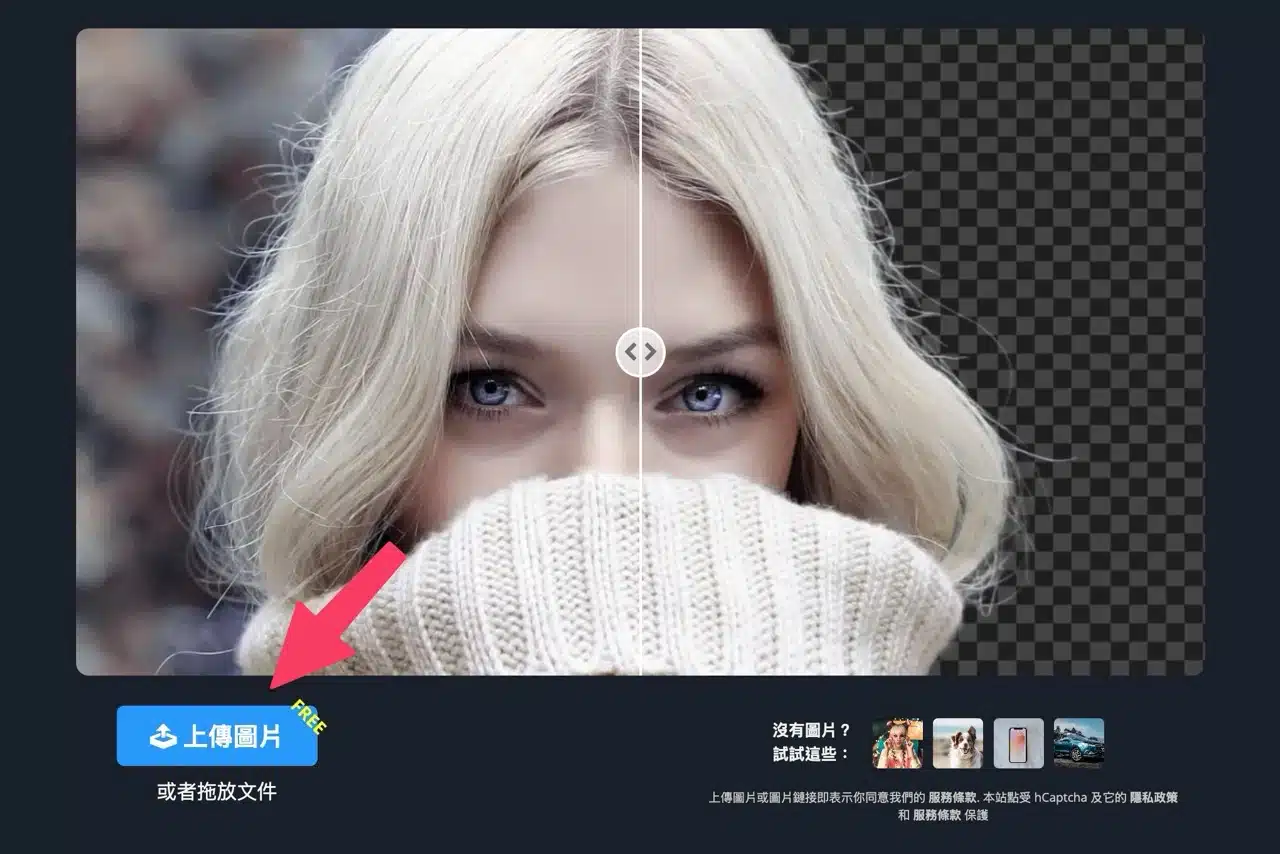Click the blurred original background in the preview
Image resolution: width=1280 pixels, height=854 pixels.
coord(140,300)
